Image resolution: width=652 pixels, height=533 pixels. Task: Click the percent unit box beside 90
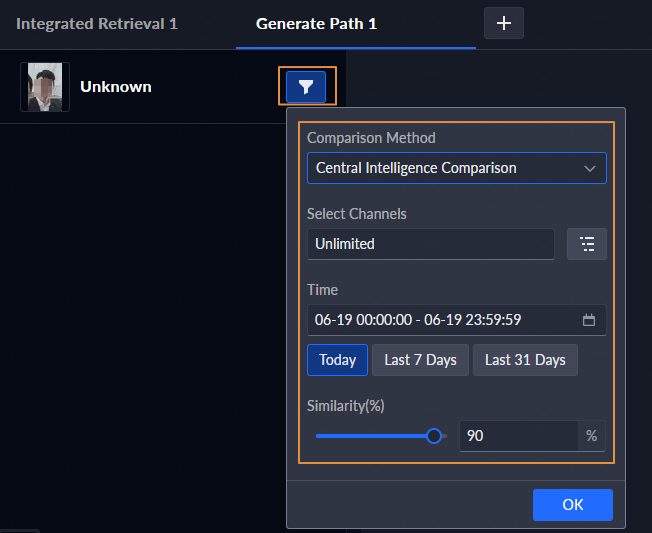click(592, 436)
